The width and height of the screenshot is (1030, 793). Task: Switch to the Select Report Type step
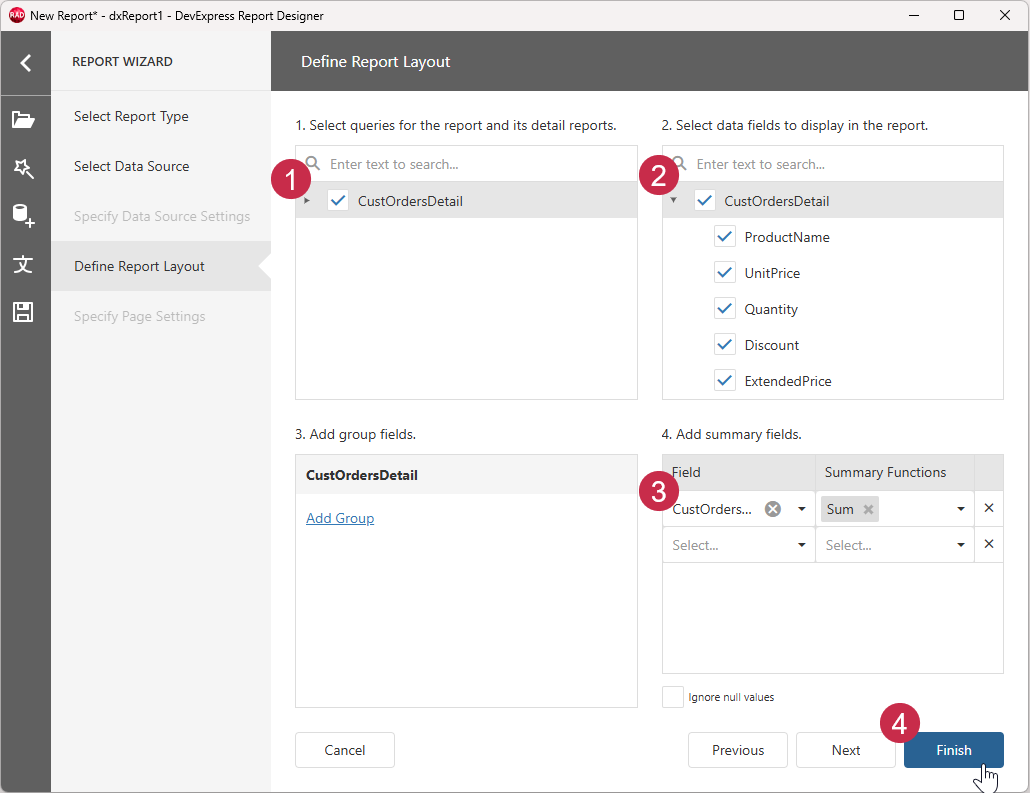click(x=131, y=116)
